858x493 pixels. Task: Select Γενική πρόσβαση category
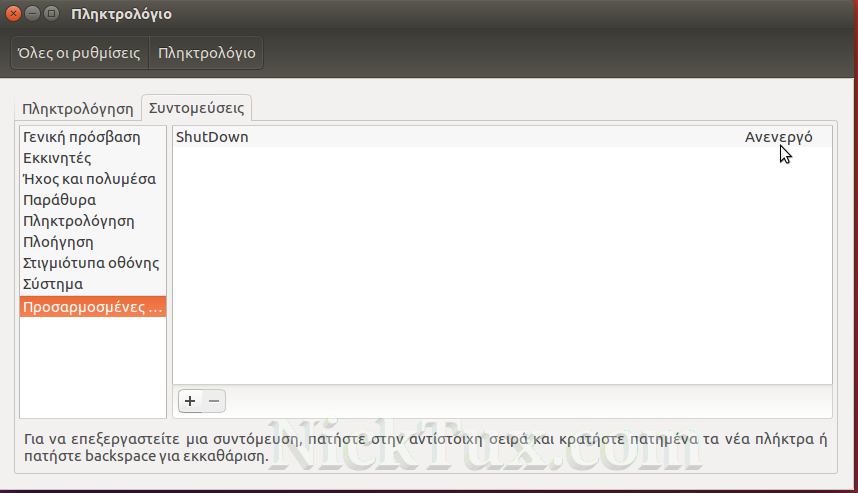pyautogui.click(x=82, y=137)
